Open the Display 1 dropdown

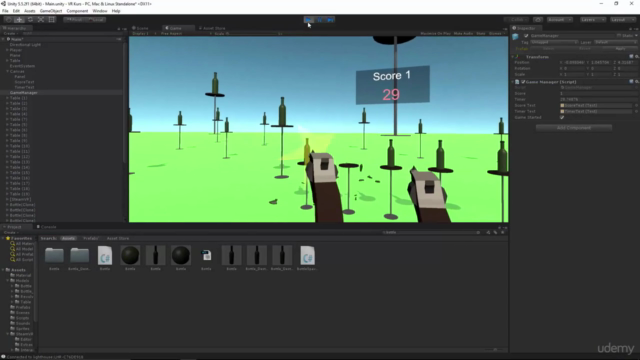143,33
